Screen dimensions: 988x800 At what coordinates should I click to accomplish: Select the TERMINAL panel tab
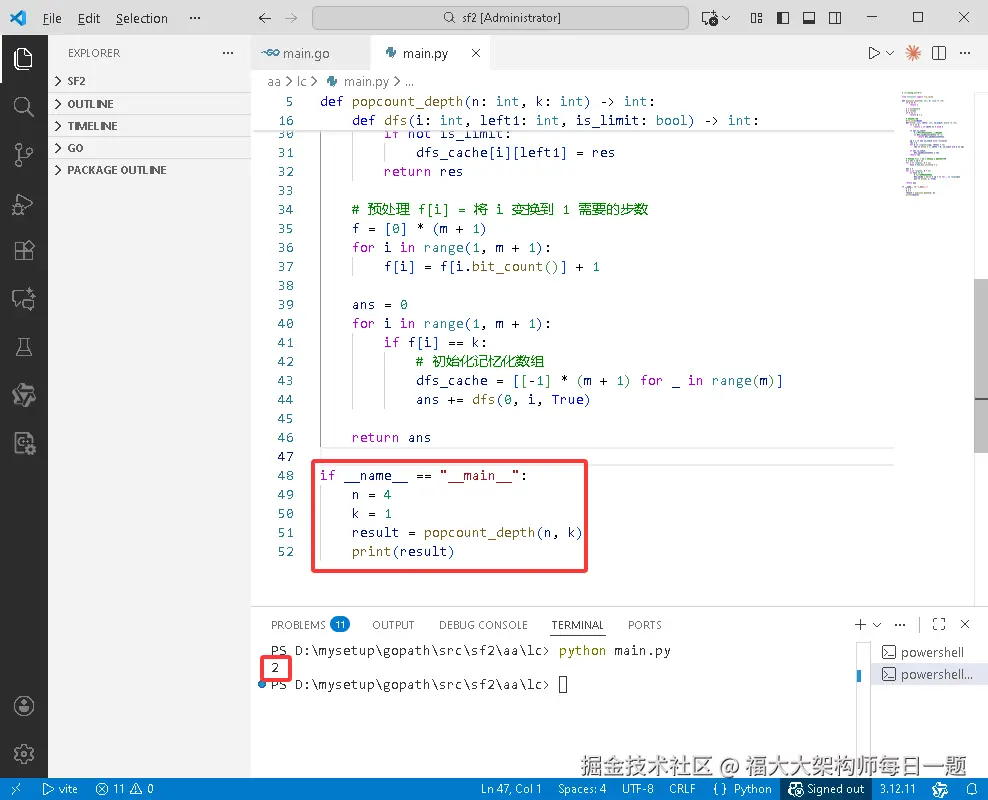(x=577, y=624)
